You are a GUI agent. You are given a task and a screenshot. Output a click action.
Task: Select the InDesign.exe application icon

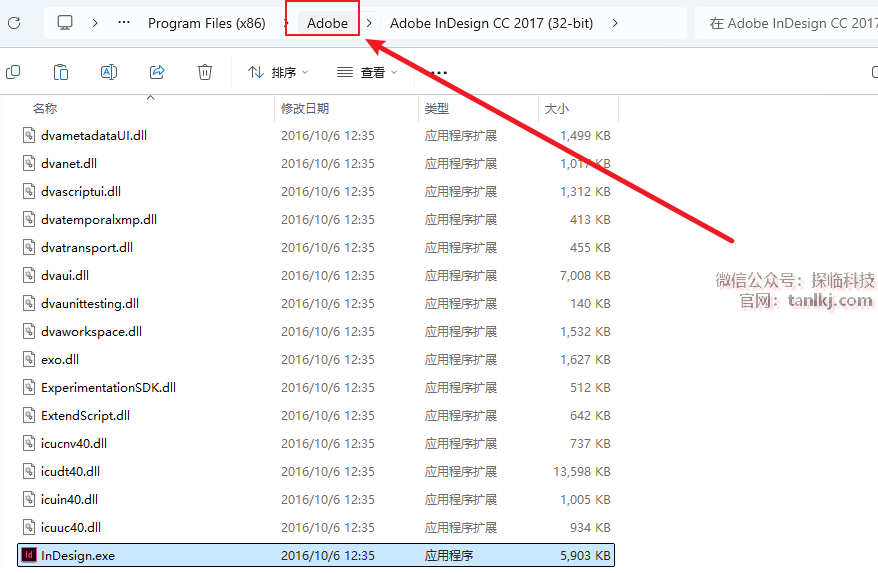point(29,555)
